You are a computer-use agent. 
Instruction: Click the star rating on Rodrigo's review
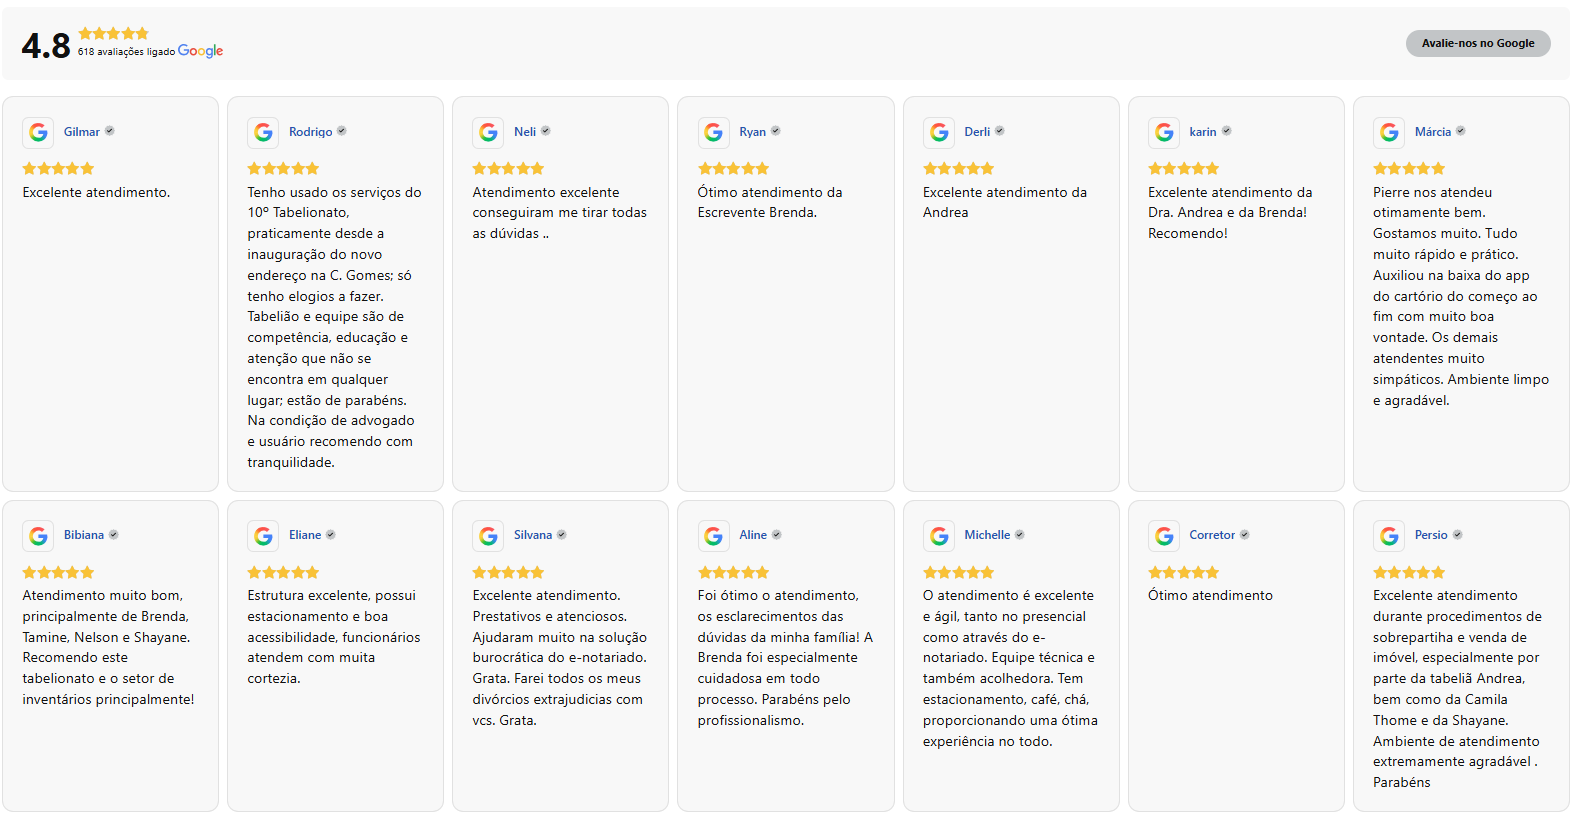pyautogui.click(x=283, y=169)
